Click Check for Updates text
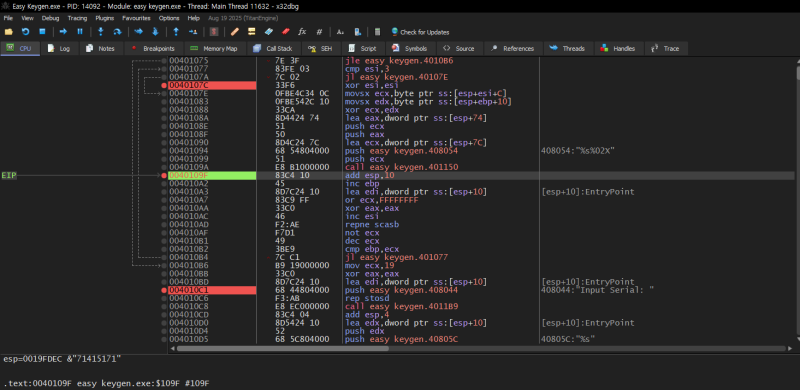The height and width of the screenshot is (390, 800). 424,32
